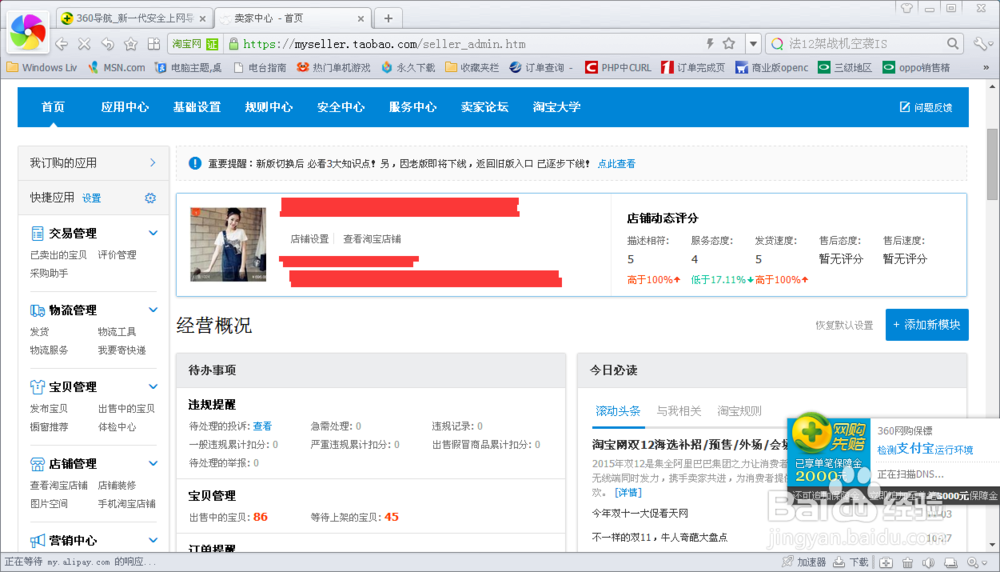Viewport: 1000px width, 572px height.
Task: Click the 360 browser colorful logo
Action: pos(28,31)
